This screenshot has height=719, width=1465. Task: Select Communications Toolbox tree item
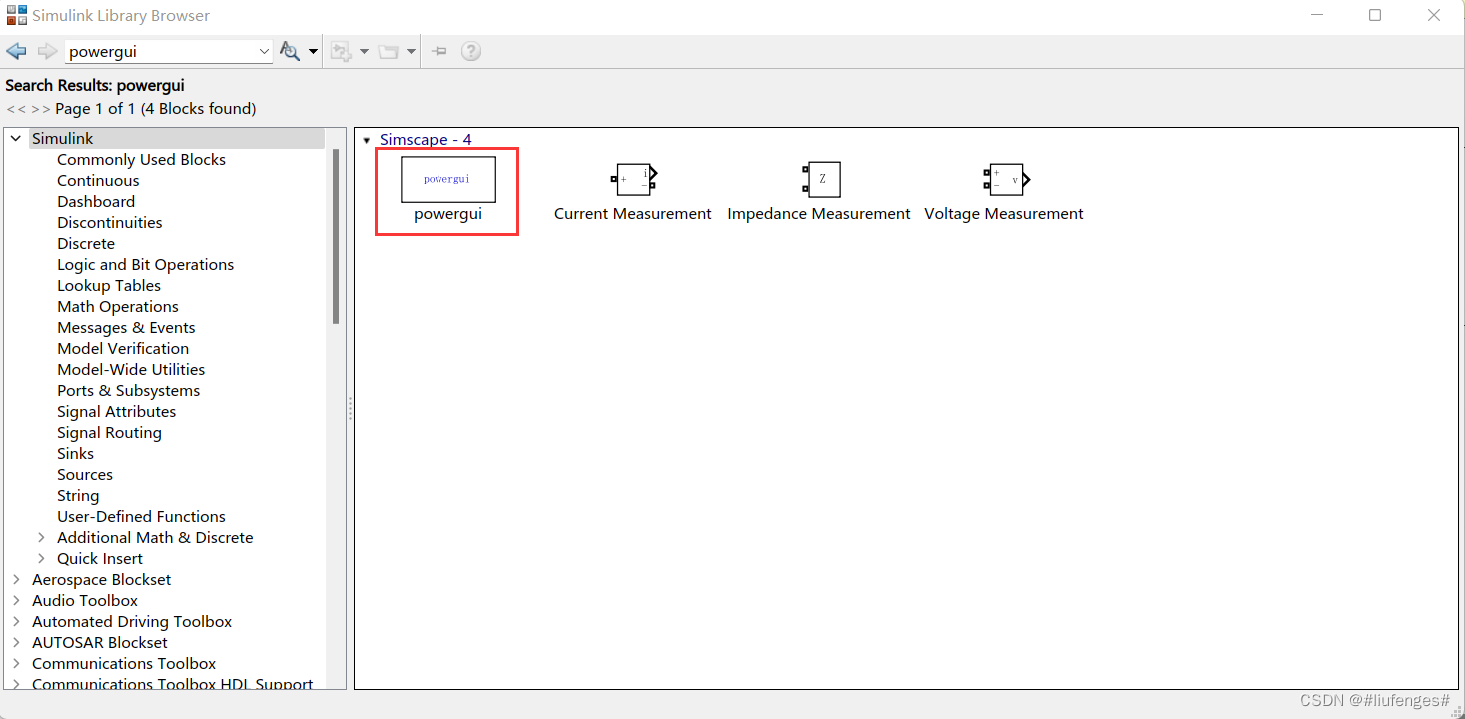point(124,664)
